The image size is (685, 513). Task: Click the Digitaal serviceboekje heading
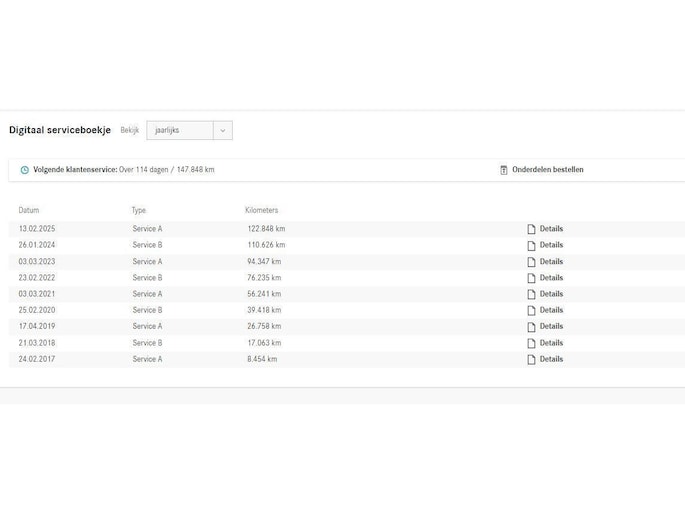(60, 130)
